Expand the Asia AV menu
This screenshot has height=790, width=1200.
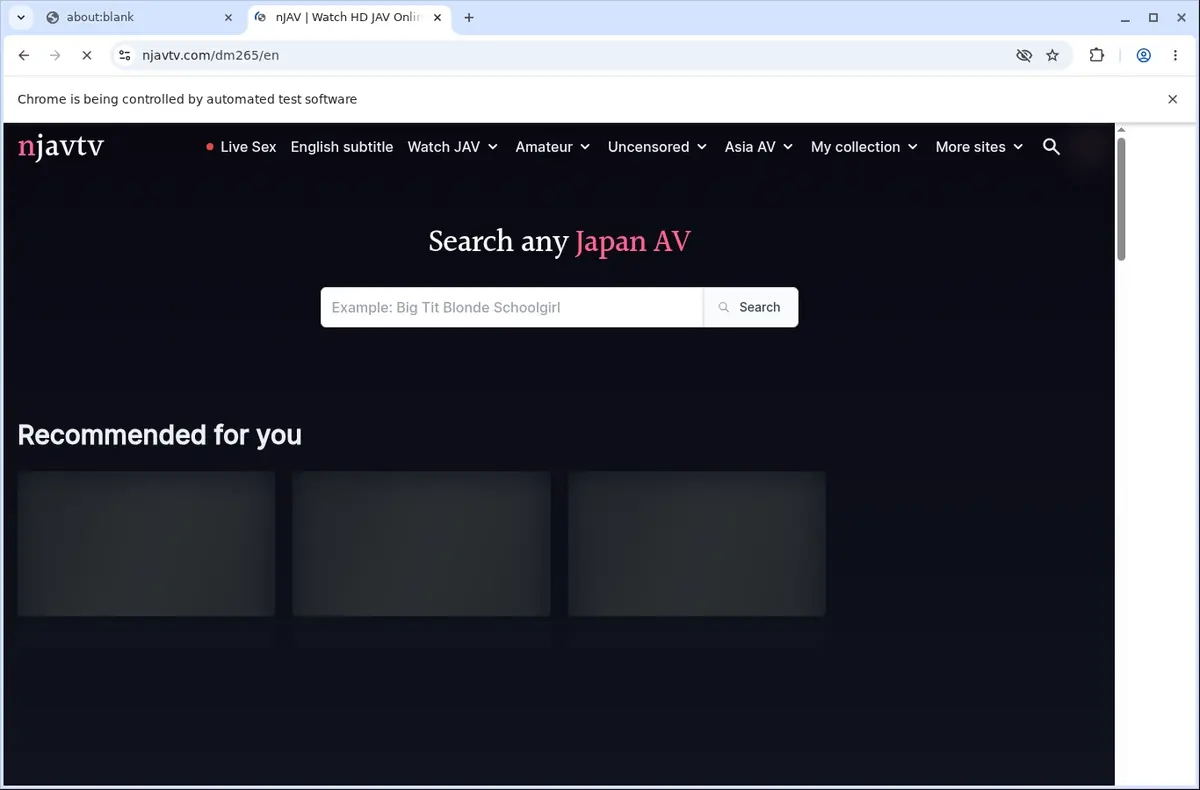coord(759,147)
